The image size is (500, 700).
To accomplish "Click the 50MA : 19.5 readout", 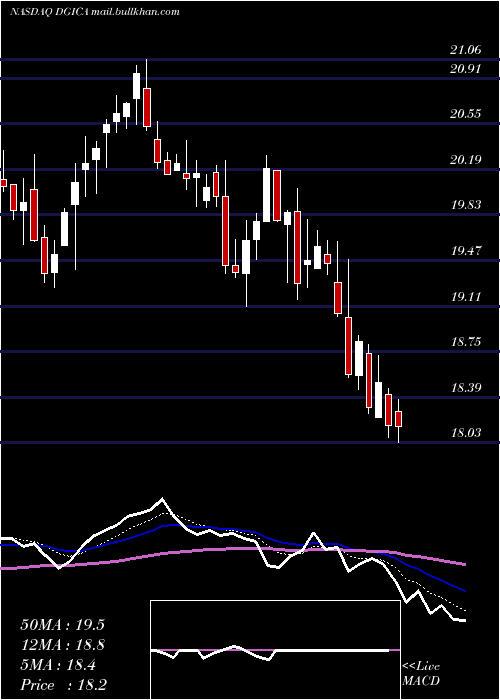I will tap(62, 625).
